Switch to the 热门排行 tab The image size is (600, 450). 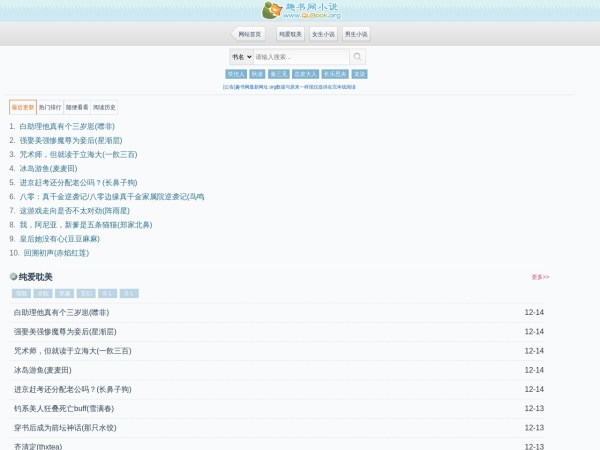[x=50, y=107]
